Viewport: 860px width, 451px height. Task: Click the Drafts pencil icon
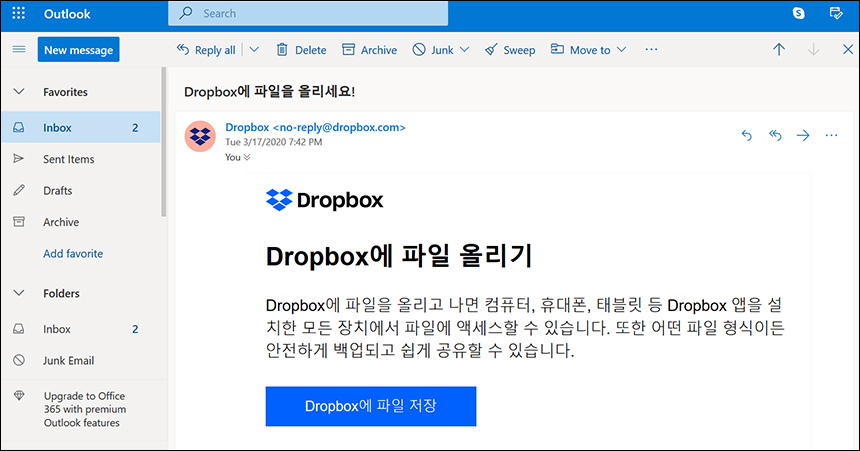tap(19, 190)
